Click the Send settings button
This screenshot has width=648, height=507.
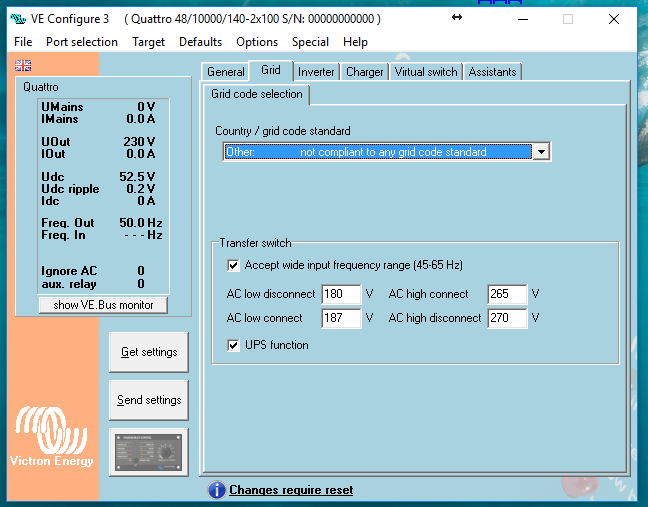pos(149,400)
